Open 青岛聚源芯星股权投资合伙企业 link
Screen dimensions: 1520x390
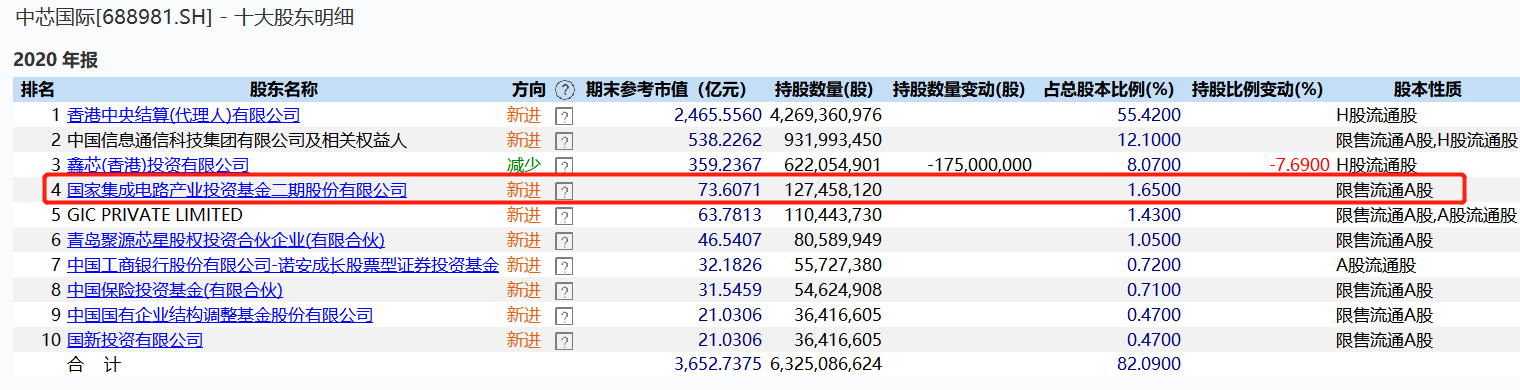tap(226, 240)
